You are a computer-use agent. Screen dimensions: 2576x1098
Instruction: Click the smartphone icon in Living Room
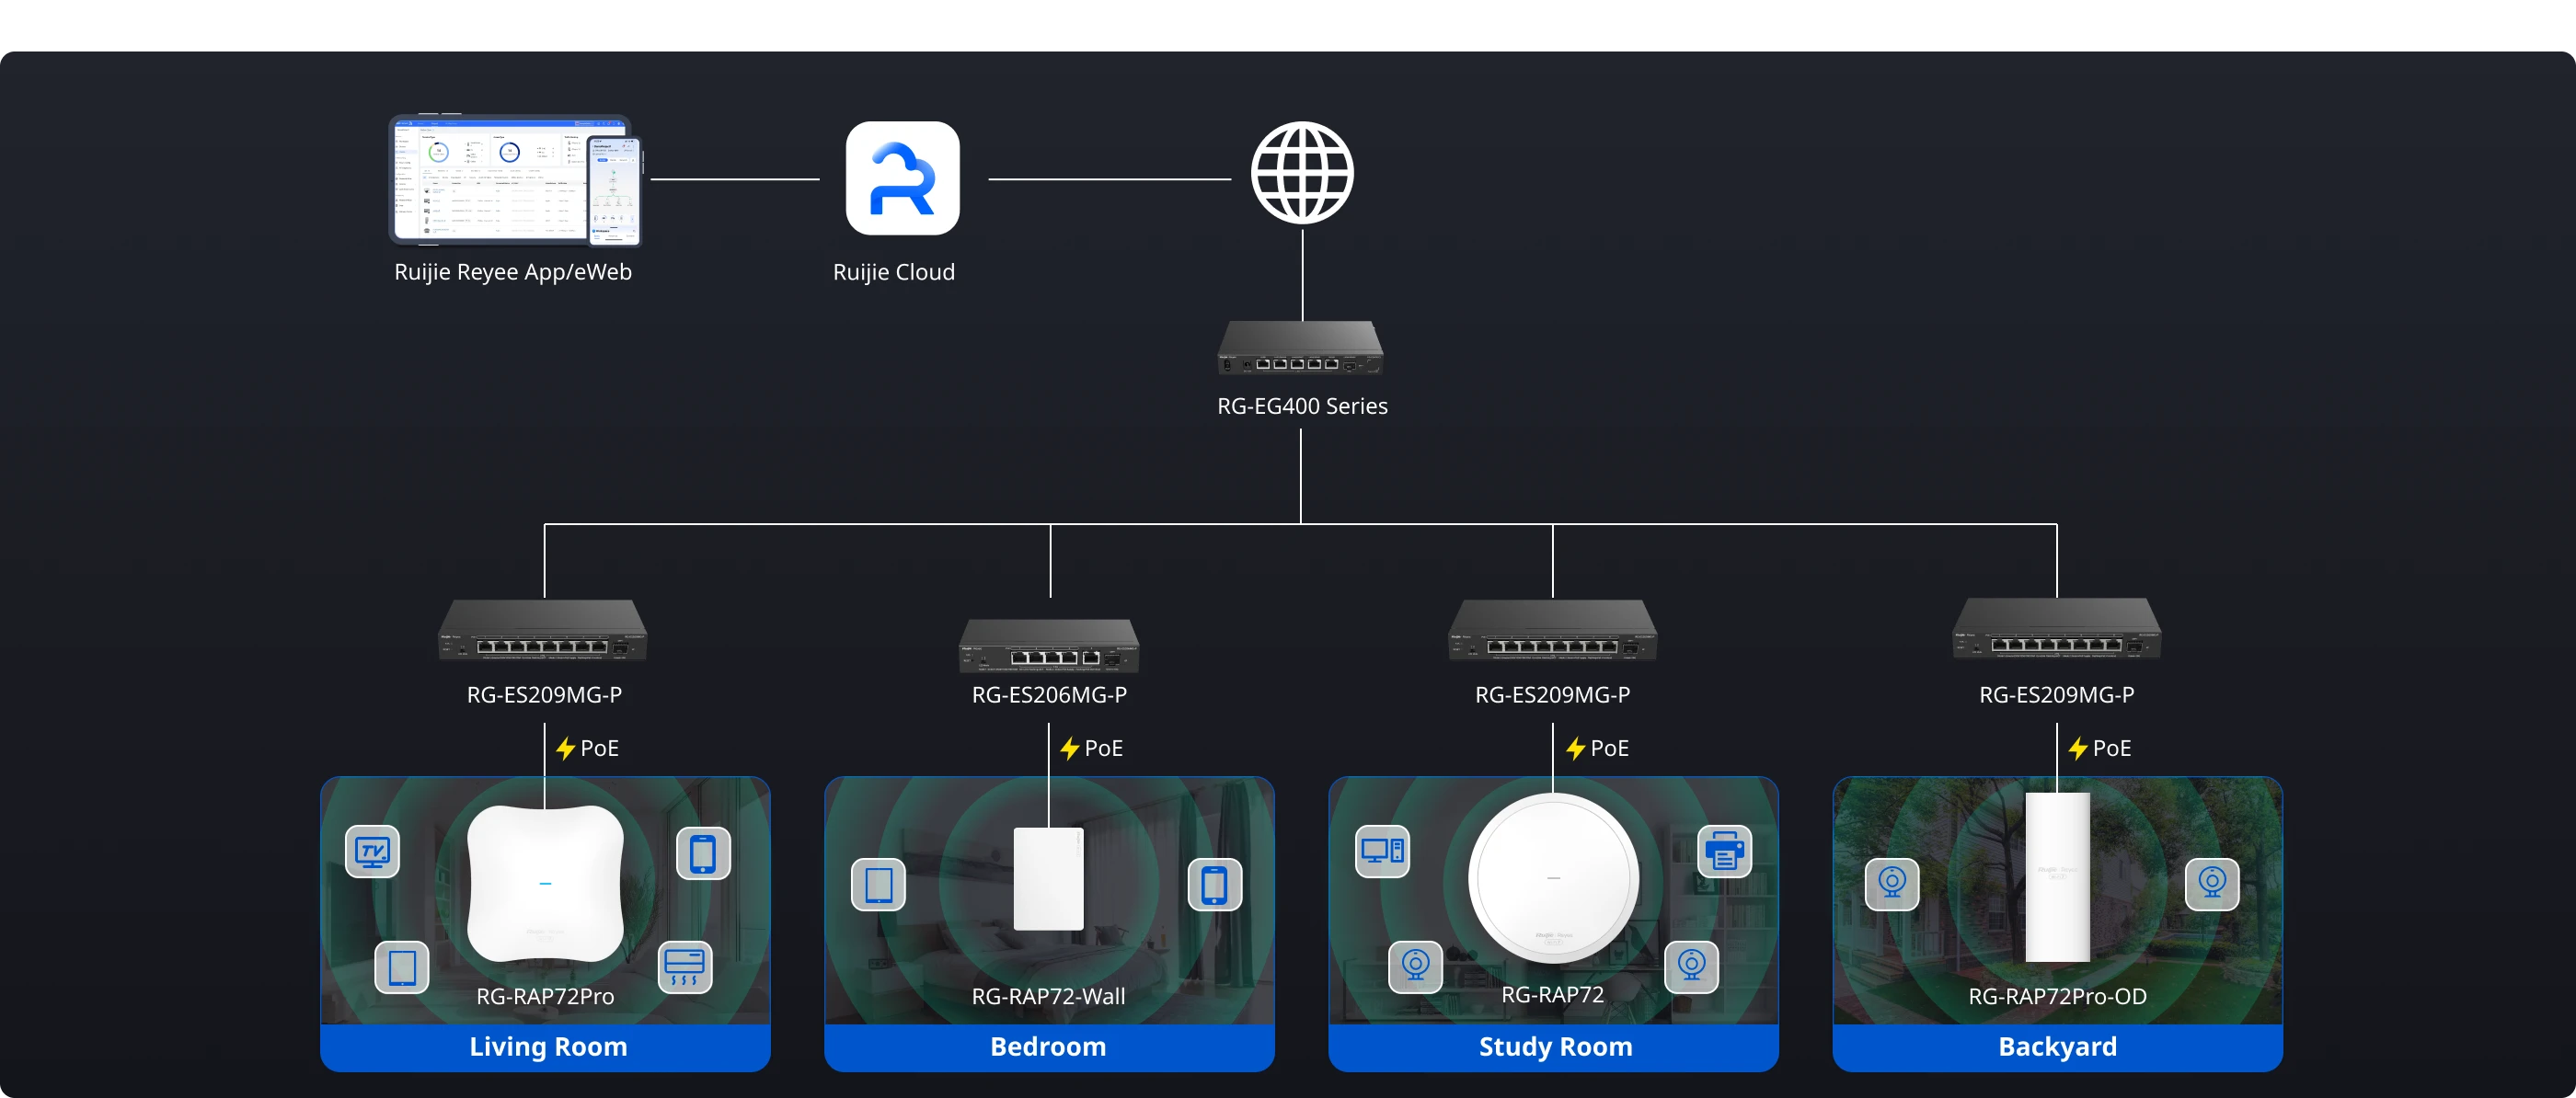click(x=703, y=853)
